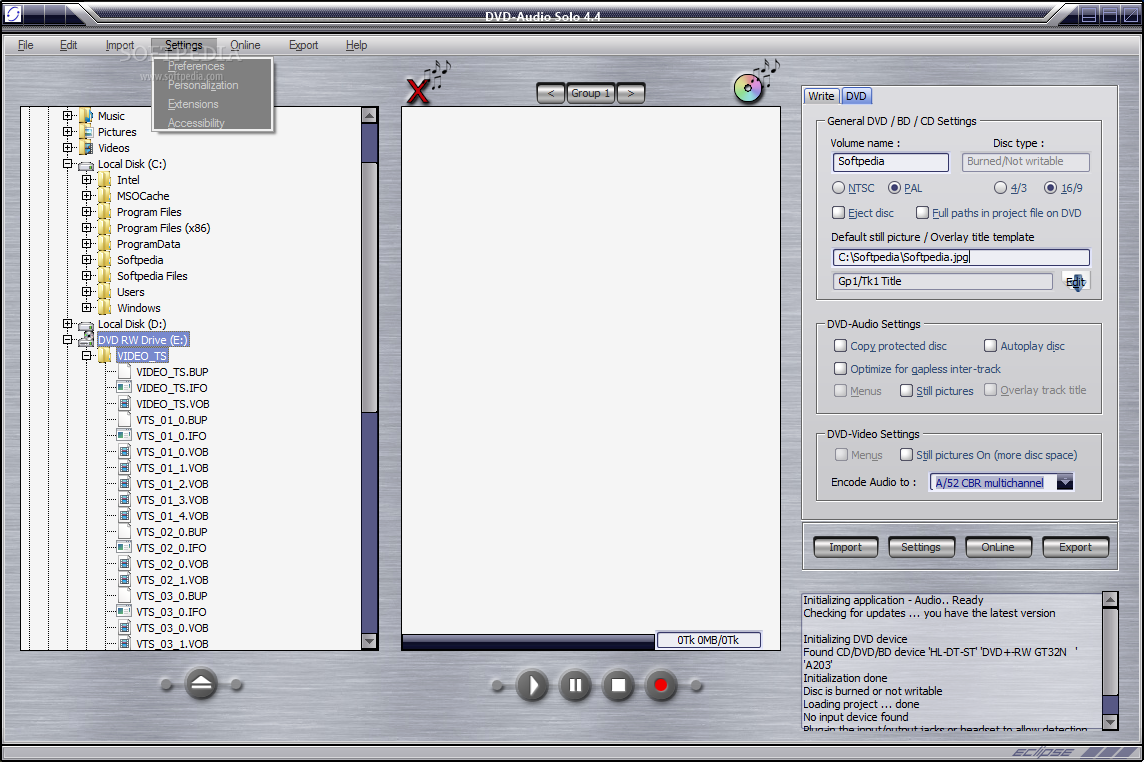Select the NTSC radio button
Screen dimensions: 1144x762
click(x=838, y=188)
